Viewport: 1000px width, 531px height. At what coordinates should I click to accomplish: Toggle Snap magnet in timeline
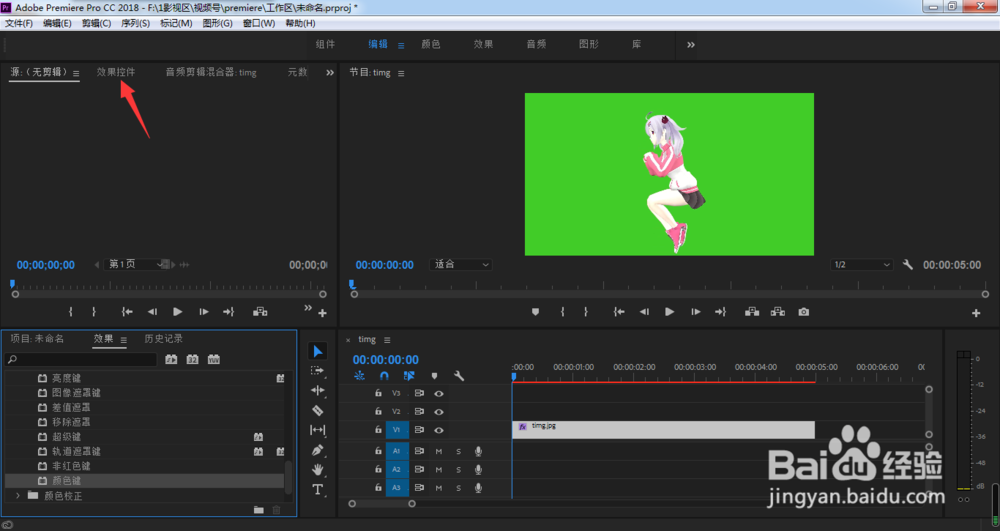[384, 376]
